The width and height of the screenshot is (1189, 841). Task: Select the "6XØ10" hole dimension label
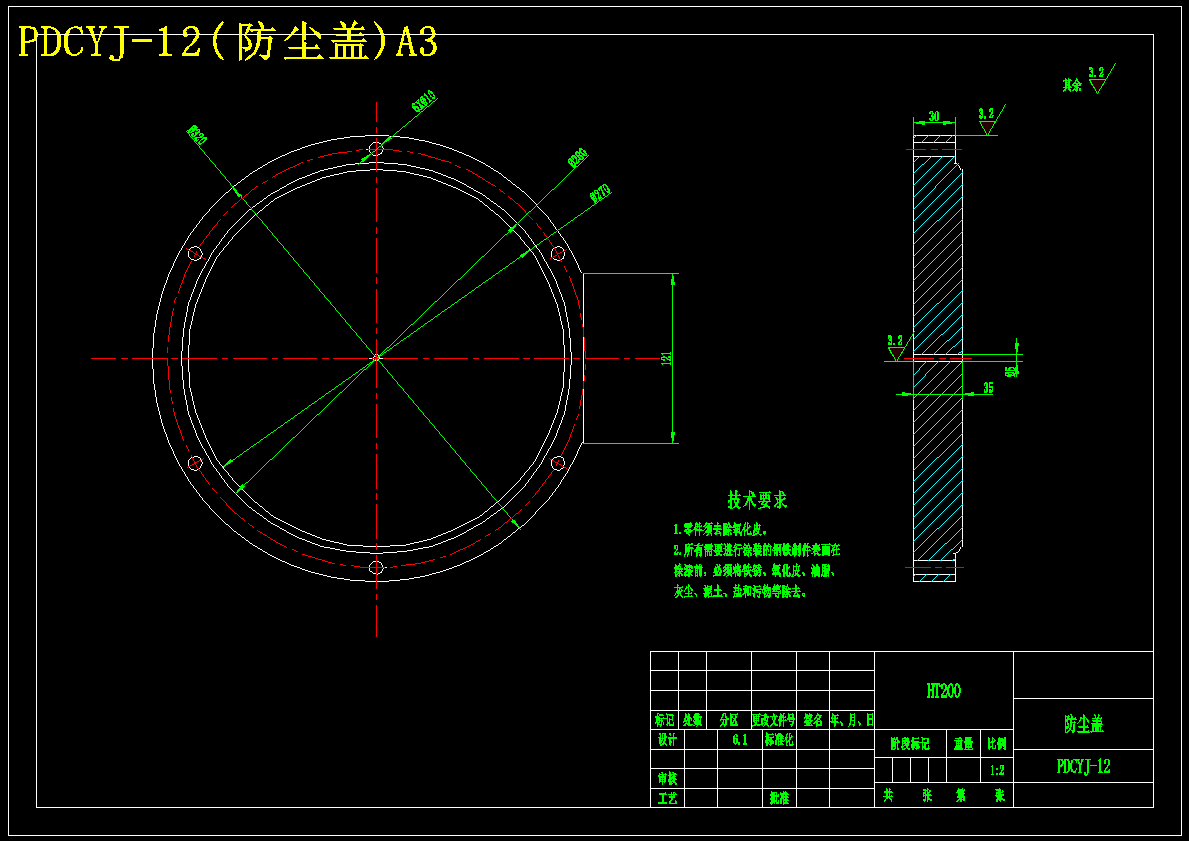coord(423,101)
